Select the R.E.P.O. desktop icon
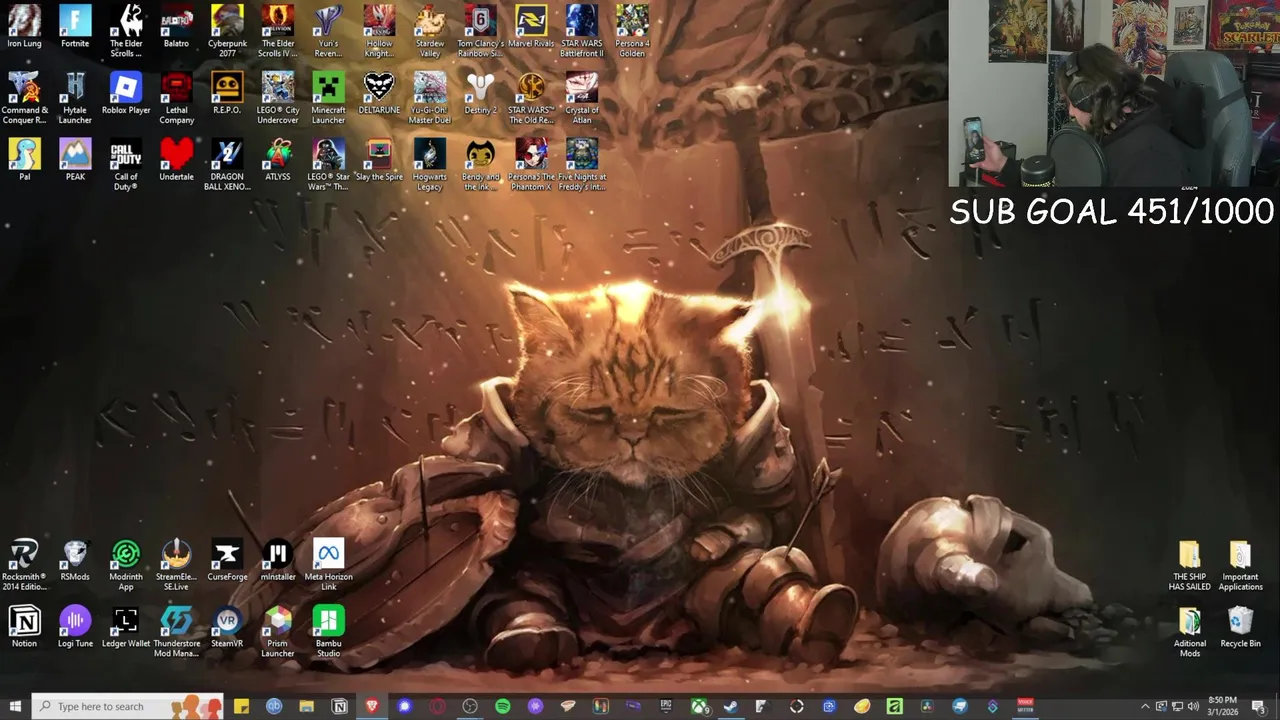 pos(227,94)
